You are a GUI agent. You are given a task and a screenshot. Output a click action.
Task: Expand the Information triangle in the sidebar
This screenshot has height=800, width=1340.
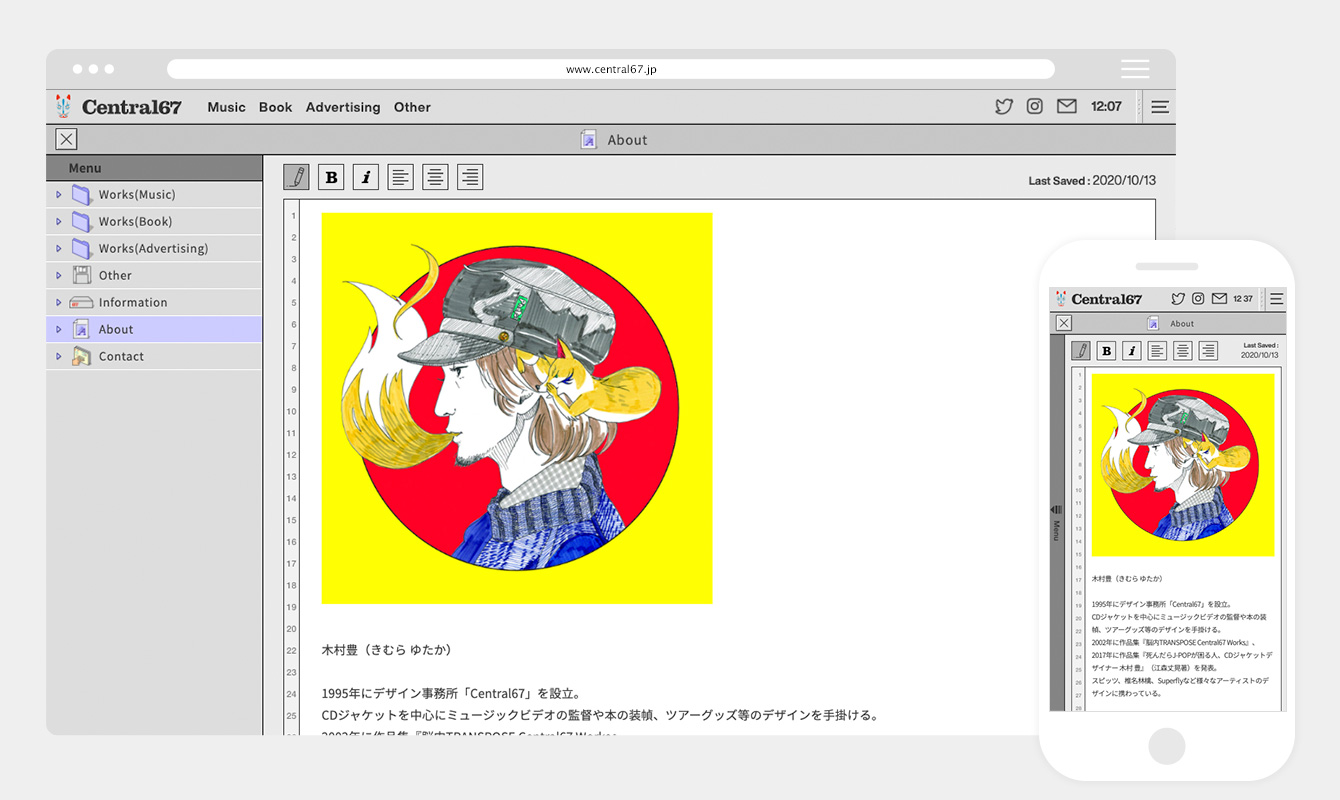tap(59, 302)
